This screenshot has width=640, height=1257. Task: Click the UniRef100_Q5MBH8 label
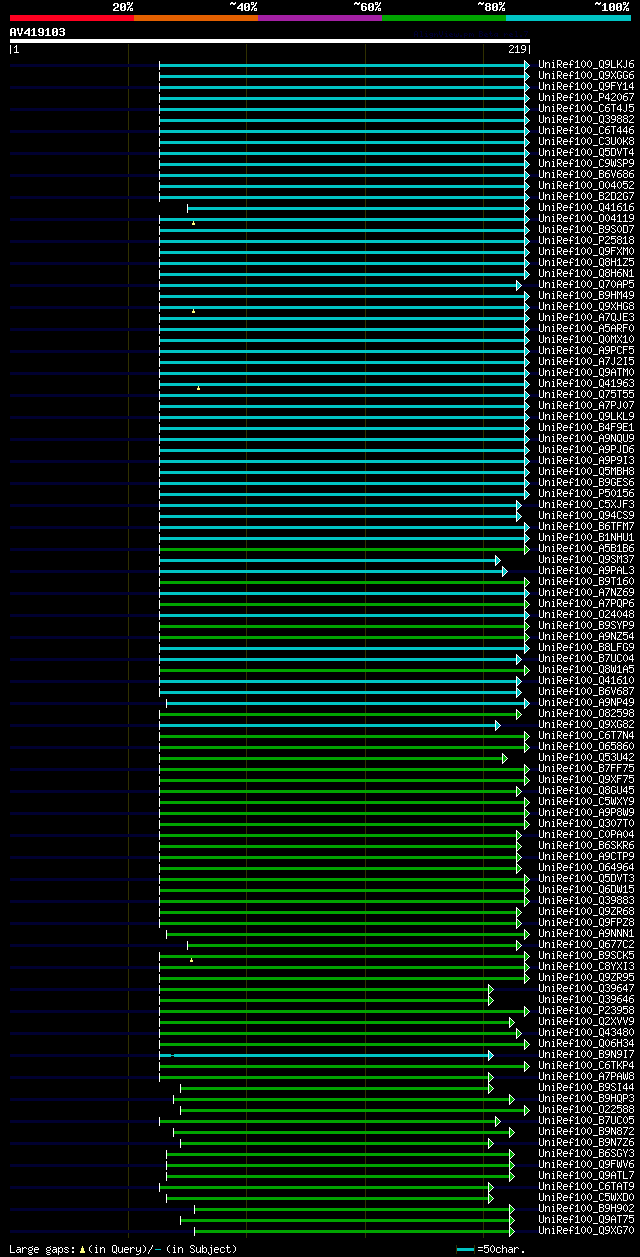tap(586, 471)
